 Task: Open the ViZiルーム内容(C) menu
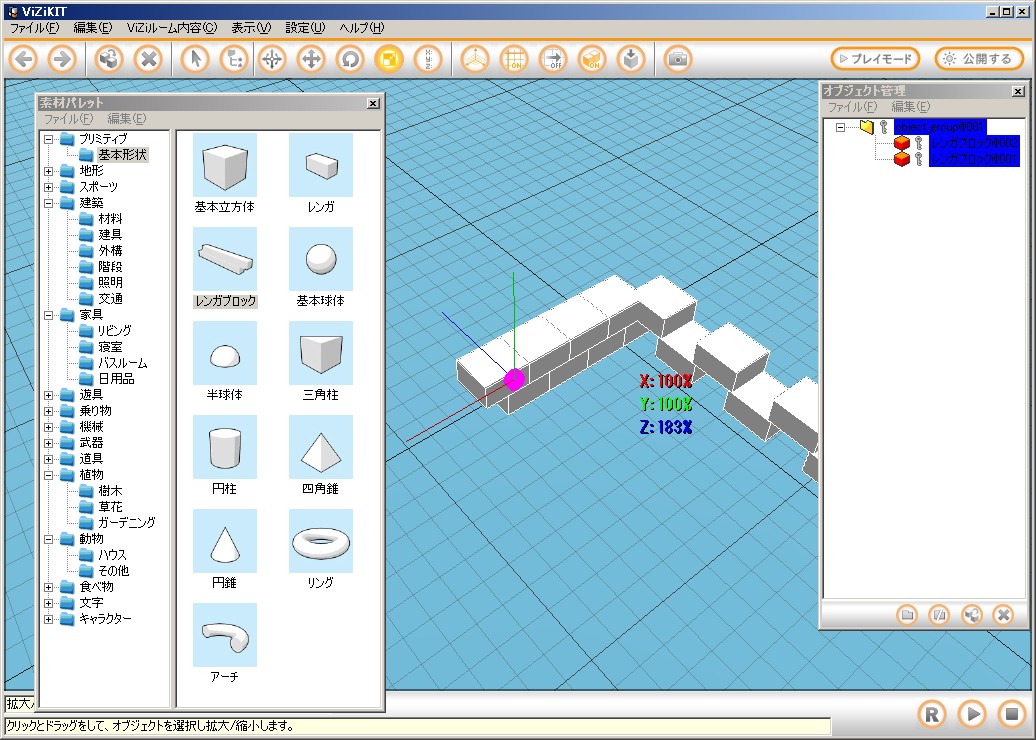coord(170,28)
